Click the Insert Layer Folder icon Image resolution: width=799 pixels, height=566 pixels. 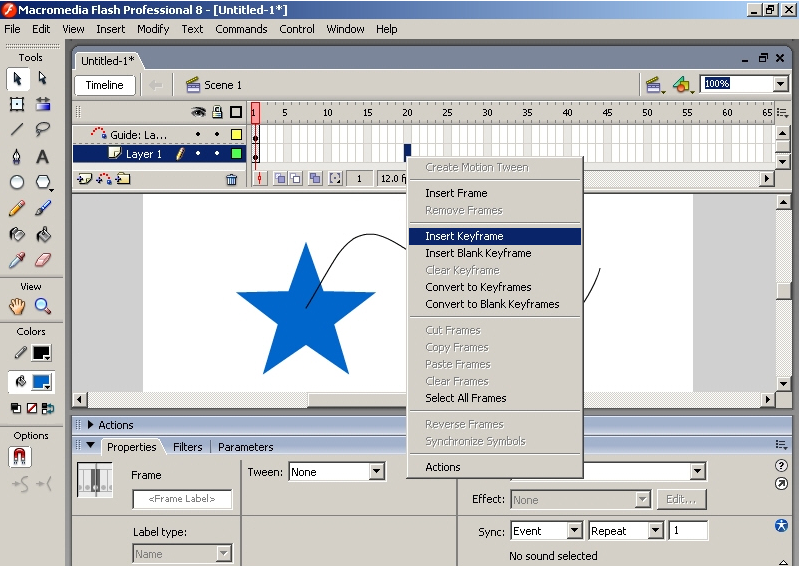click(123, 179)
